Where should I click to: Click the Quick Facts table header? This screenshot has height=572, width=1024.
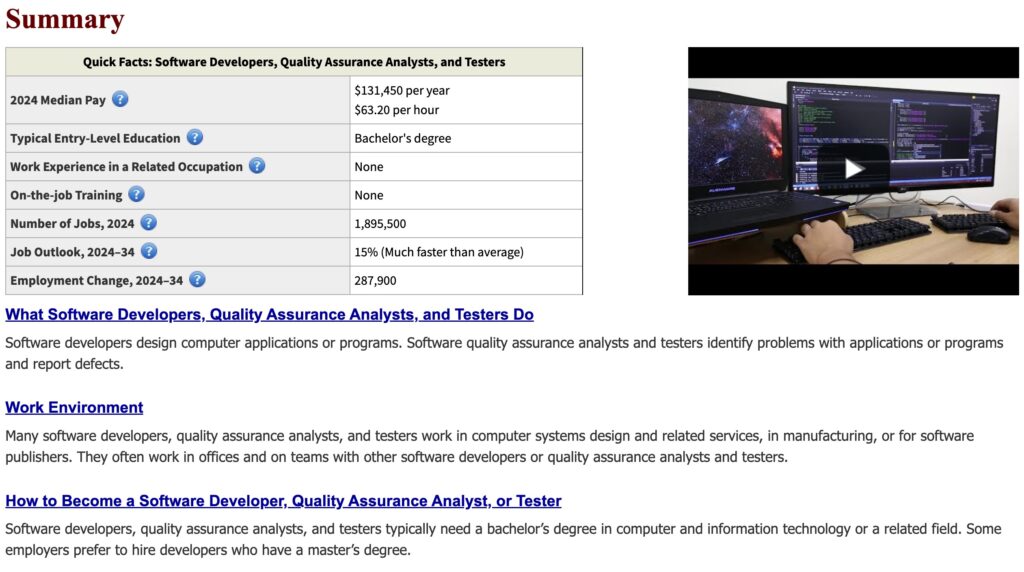(x=294, y=62)
